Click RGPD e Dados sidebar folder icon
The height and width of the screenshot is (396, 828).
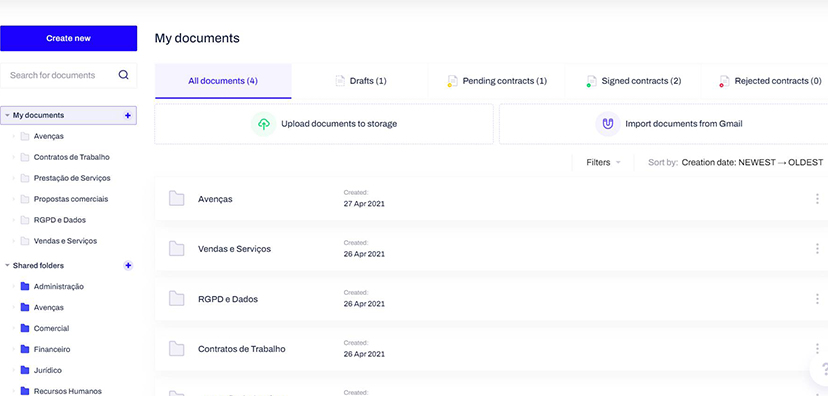pos(24,220)
